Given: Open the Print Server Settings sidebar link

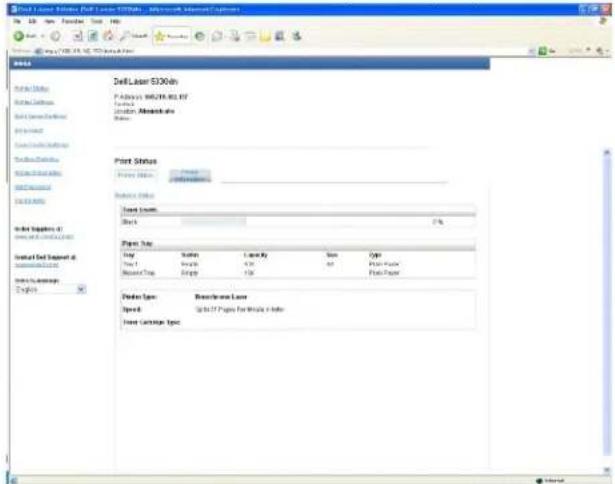Looking at the screenshot, I should tap(40, 116).
